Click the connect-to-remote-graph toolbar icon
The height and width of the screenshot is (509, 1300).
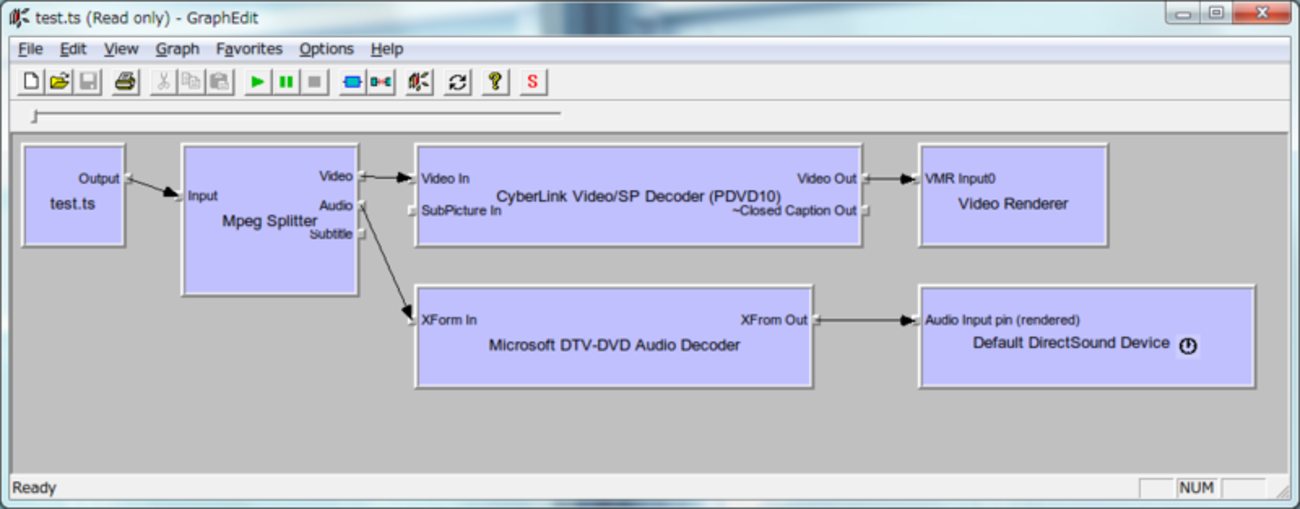click(x=381, y=82)
